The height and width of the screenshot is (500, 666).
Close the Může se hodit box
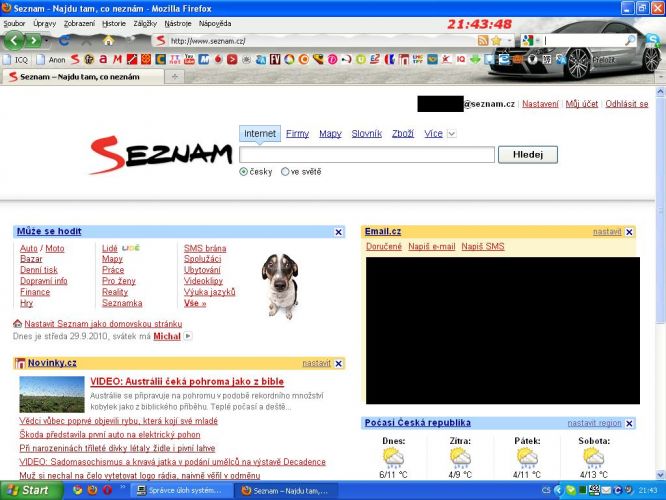pyautogui.click(x=339, y=232)
